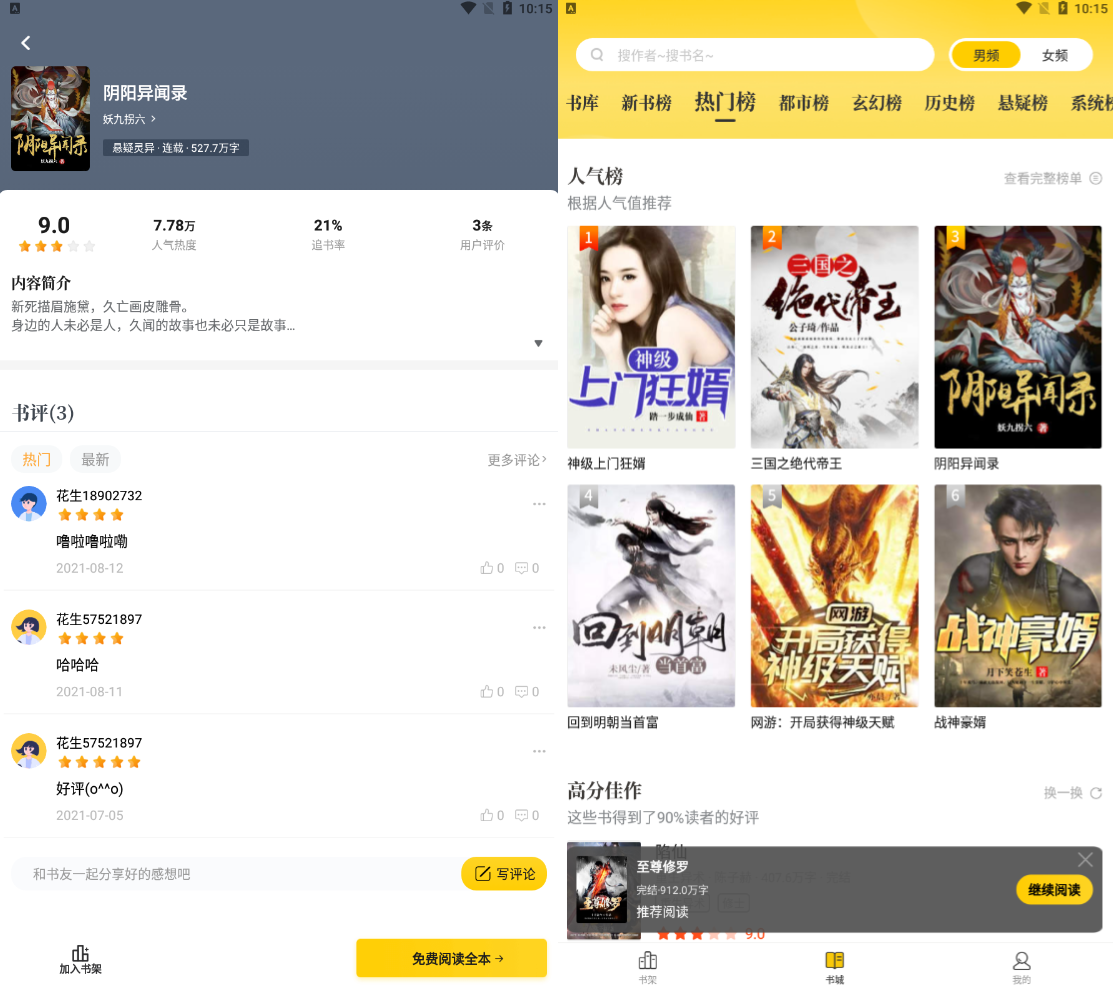Image resolution: width=1113 pixels, height=994 pixels.
Task: Show 最新 reviews filter
Action: pyautogui.click(x=95, y=459)
